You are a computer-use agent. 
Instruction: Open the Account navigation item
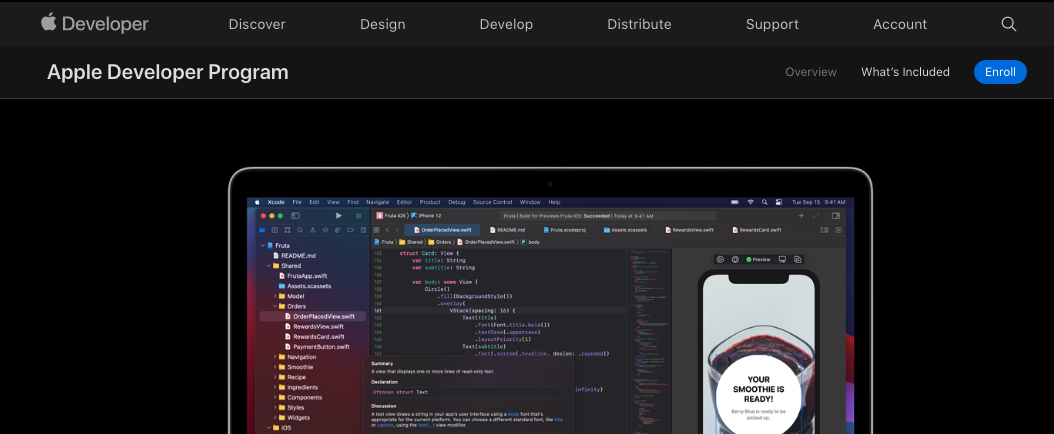click(900, 24)
